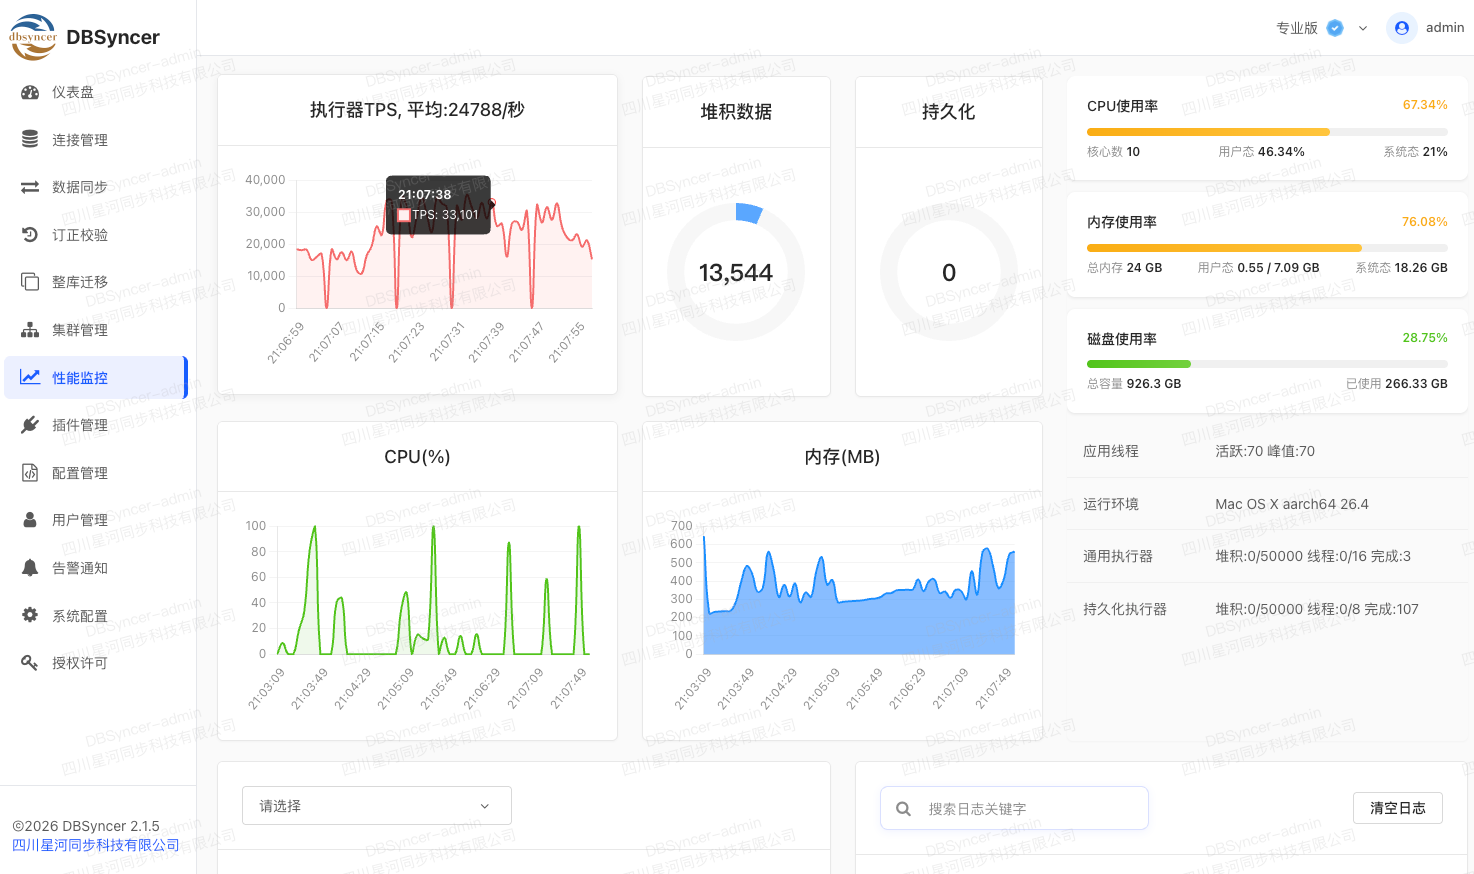Click the 执行器TPS chart title
This screenshot has height=874, width=1474.
coord(417,110)
